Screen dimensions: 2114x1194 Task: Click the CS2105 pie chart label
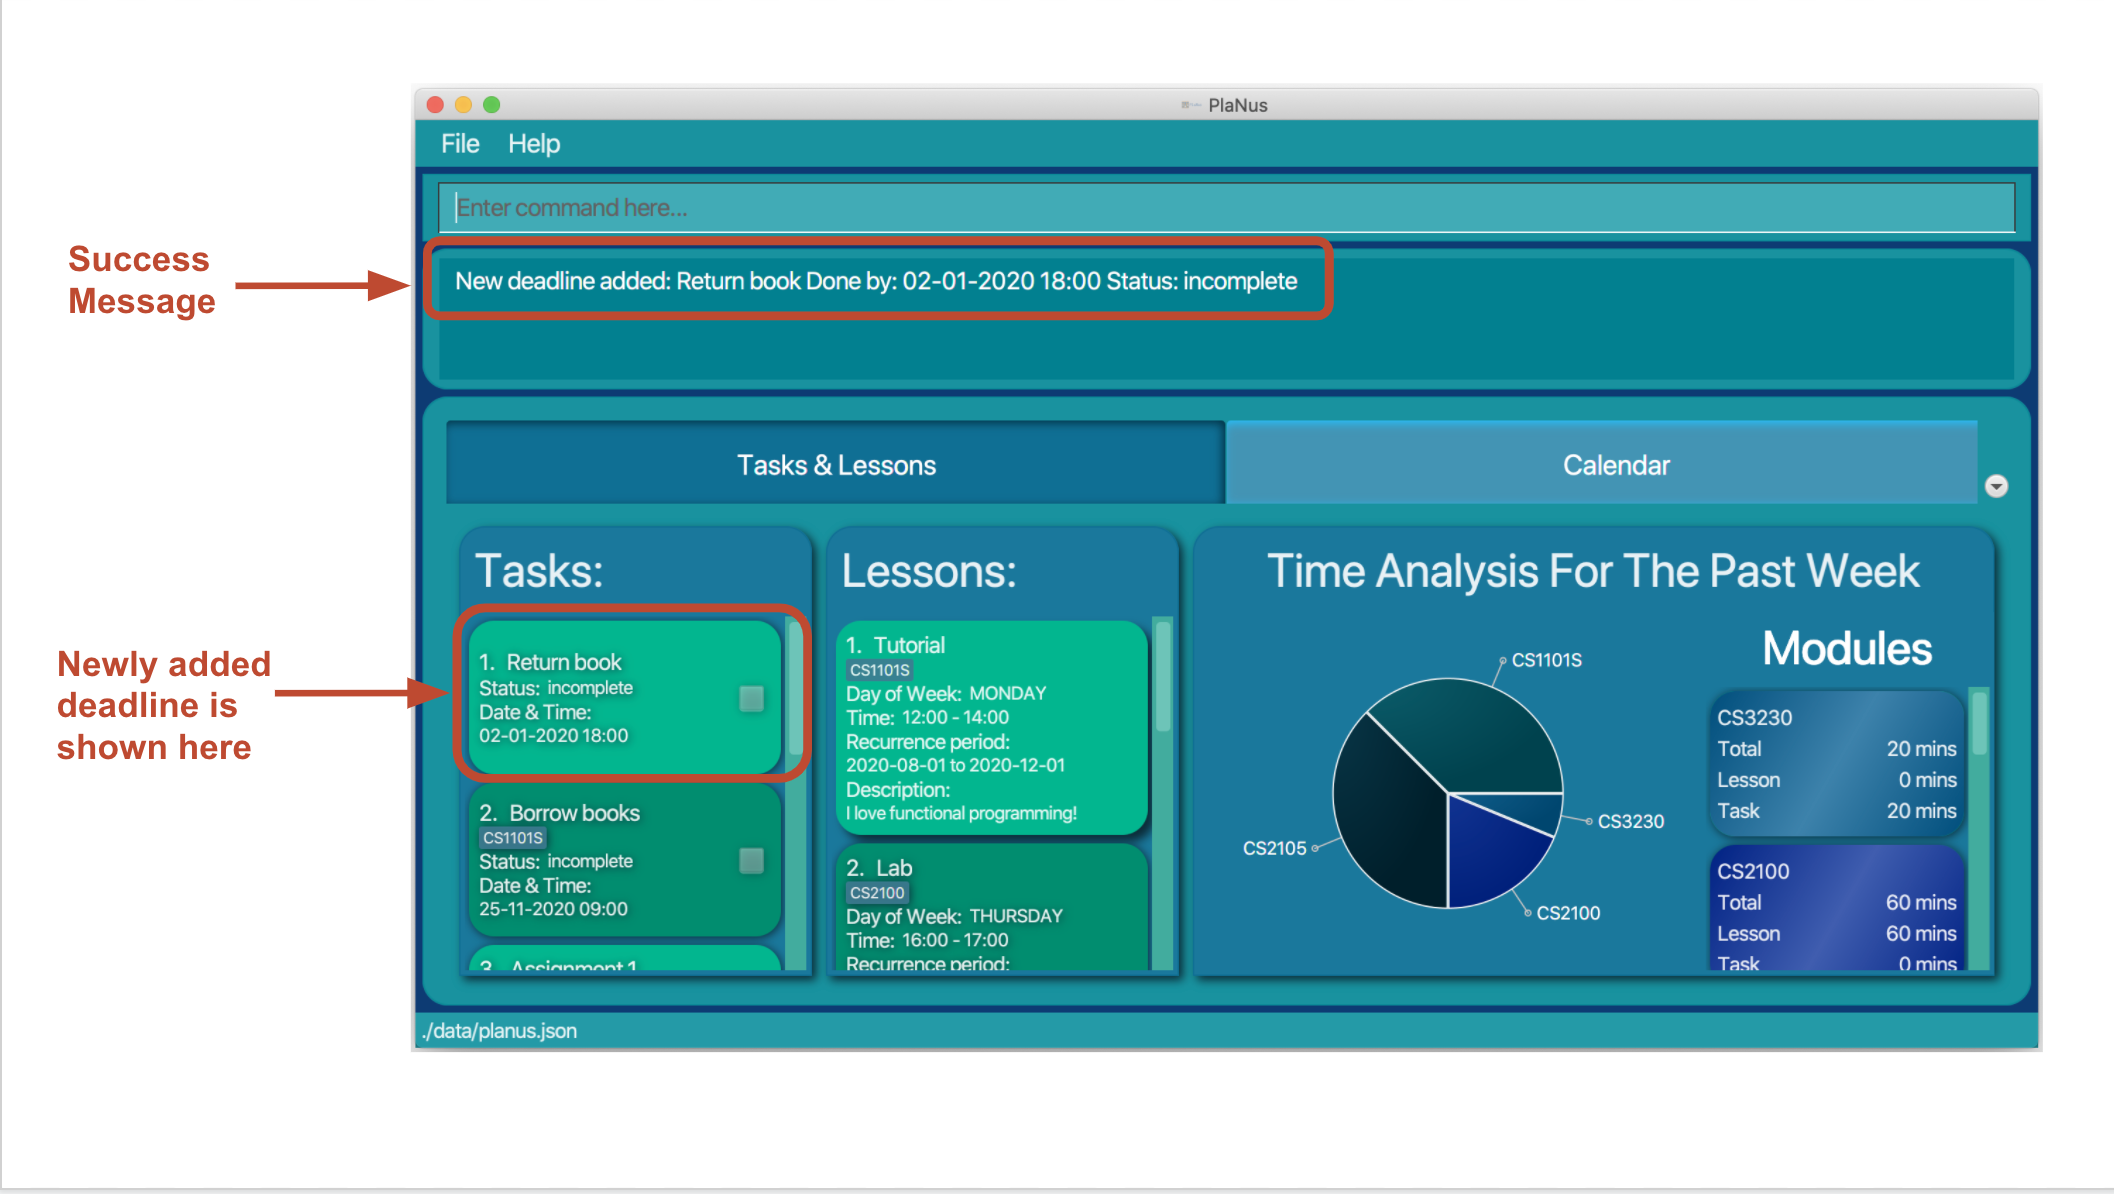1274,848
